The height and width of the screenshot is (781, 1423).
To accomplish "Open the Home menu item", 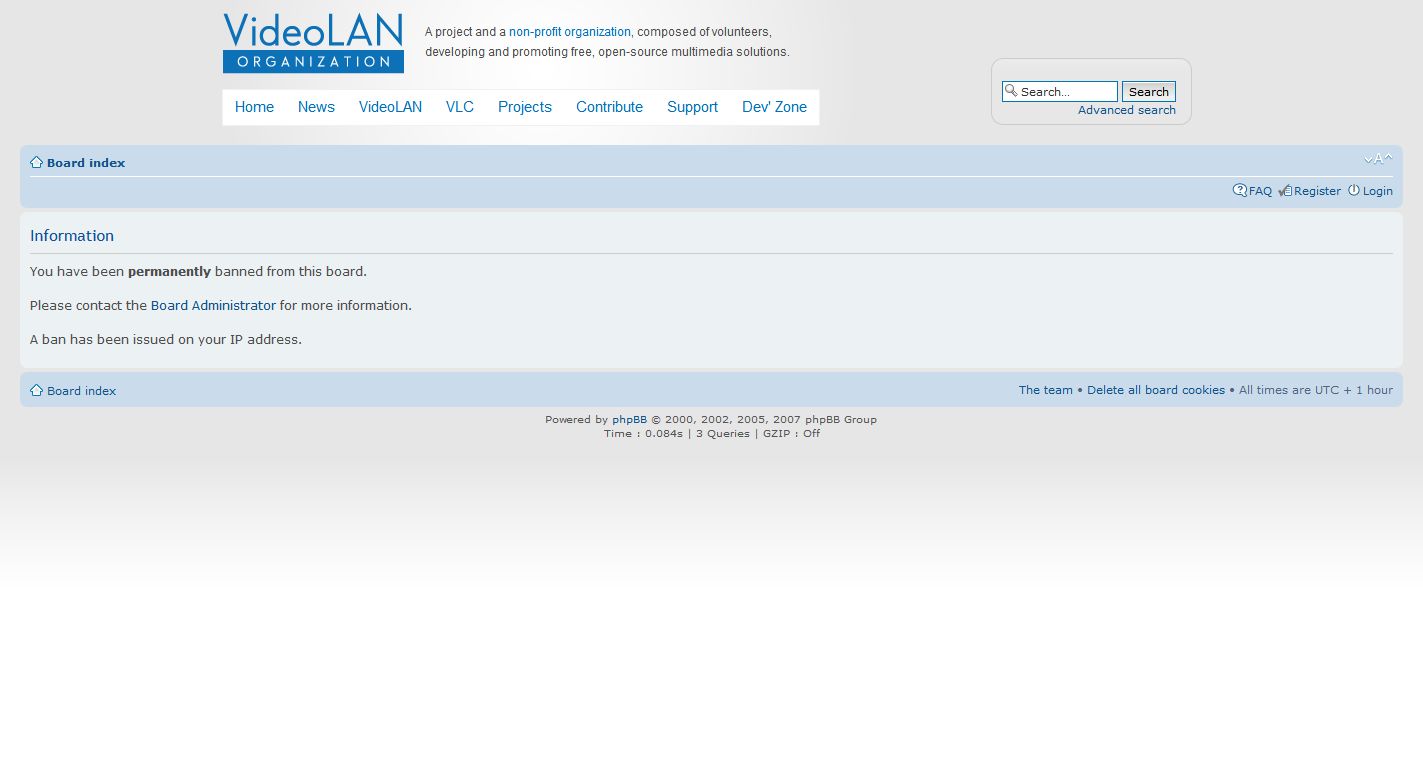I will pos(254,107).
